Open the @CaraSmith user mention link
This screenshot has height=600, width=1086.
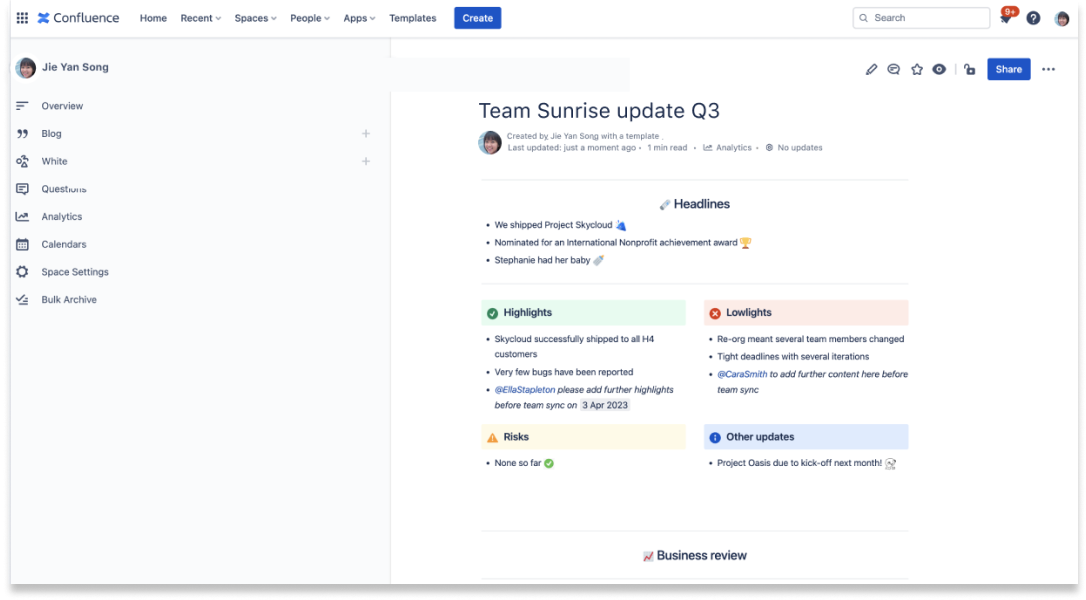pyautogui.click(x=740, y=372)
